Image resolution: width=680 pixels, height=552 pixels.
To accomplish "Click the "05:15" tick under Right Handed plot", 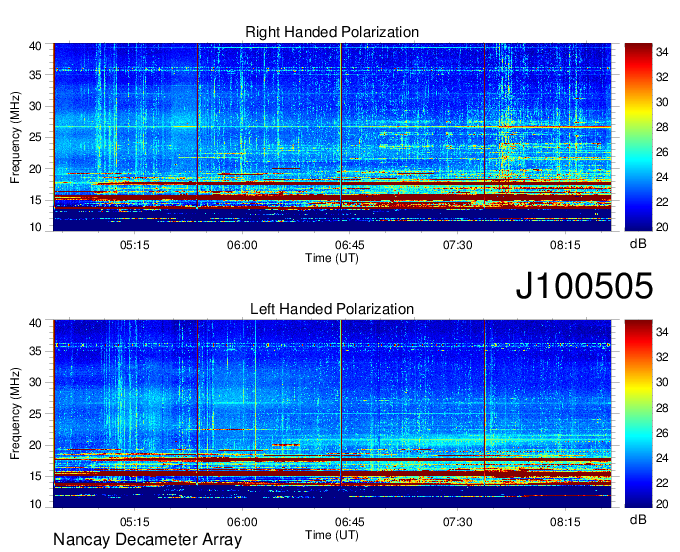I will pyautogui.click(x=134, y=245).
